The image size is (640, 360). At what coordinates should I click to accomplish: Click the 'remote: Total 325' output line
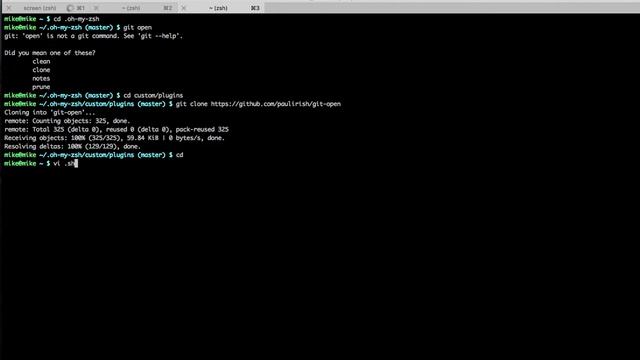coord(116,129)
